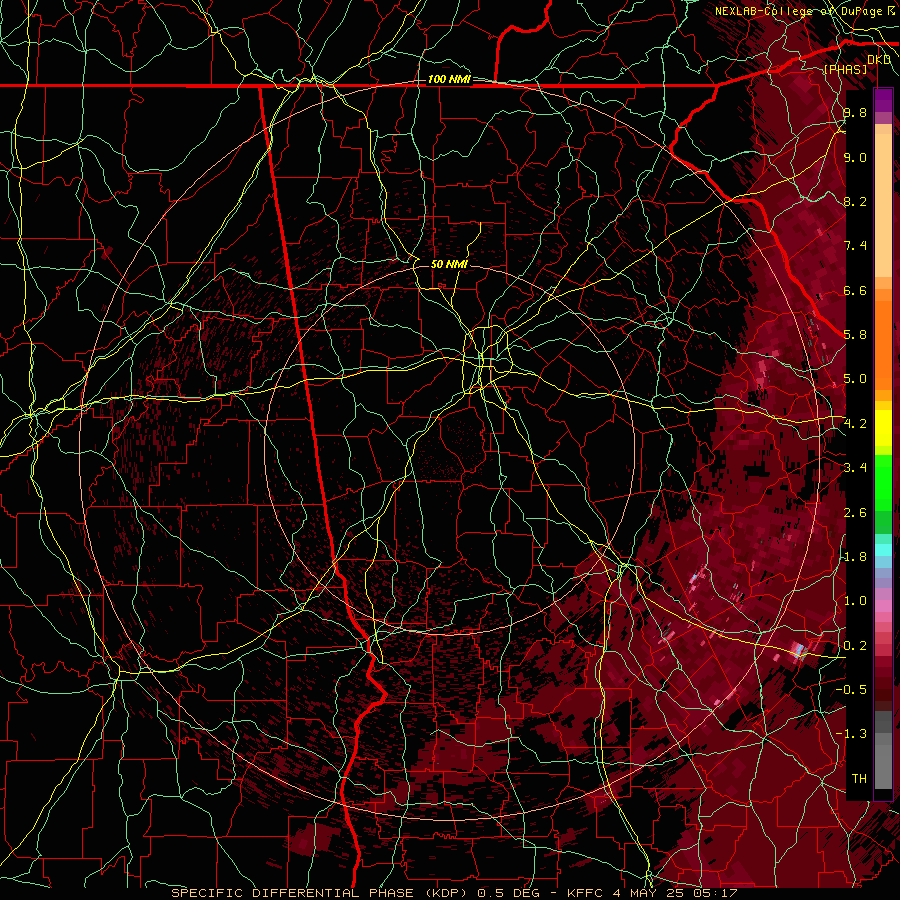This screenshot has width=900, height=900.
Task: Click the 6.6 scale label
Action: [x=855, y=290]
